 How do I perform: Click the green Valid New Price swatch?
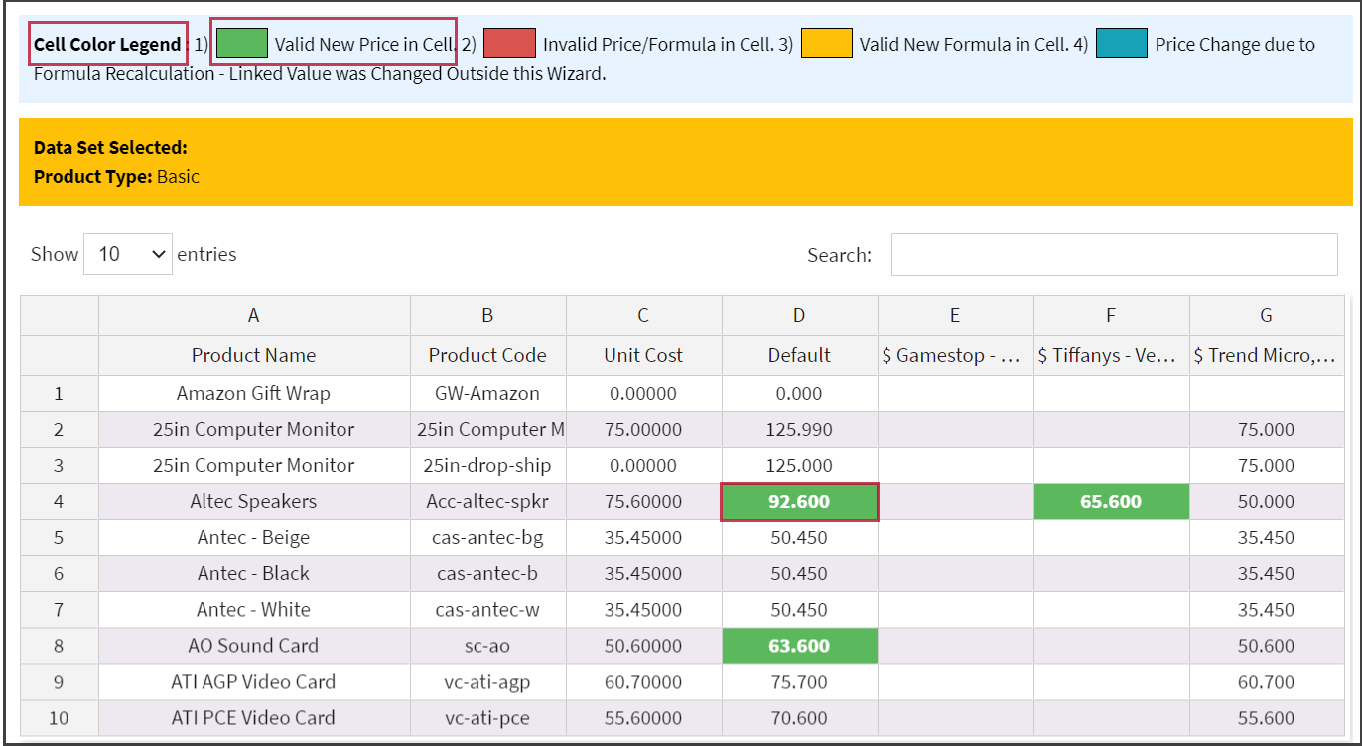click(242, 43)
